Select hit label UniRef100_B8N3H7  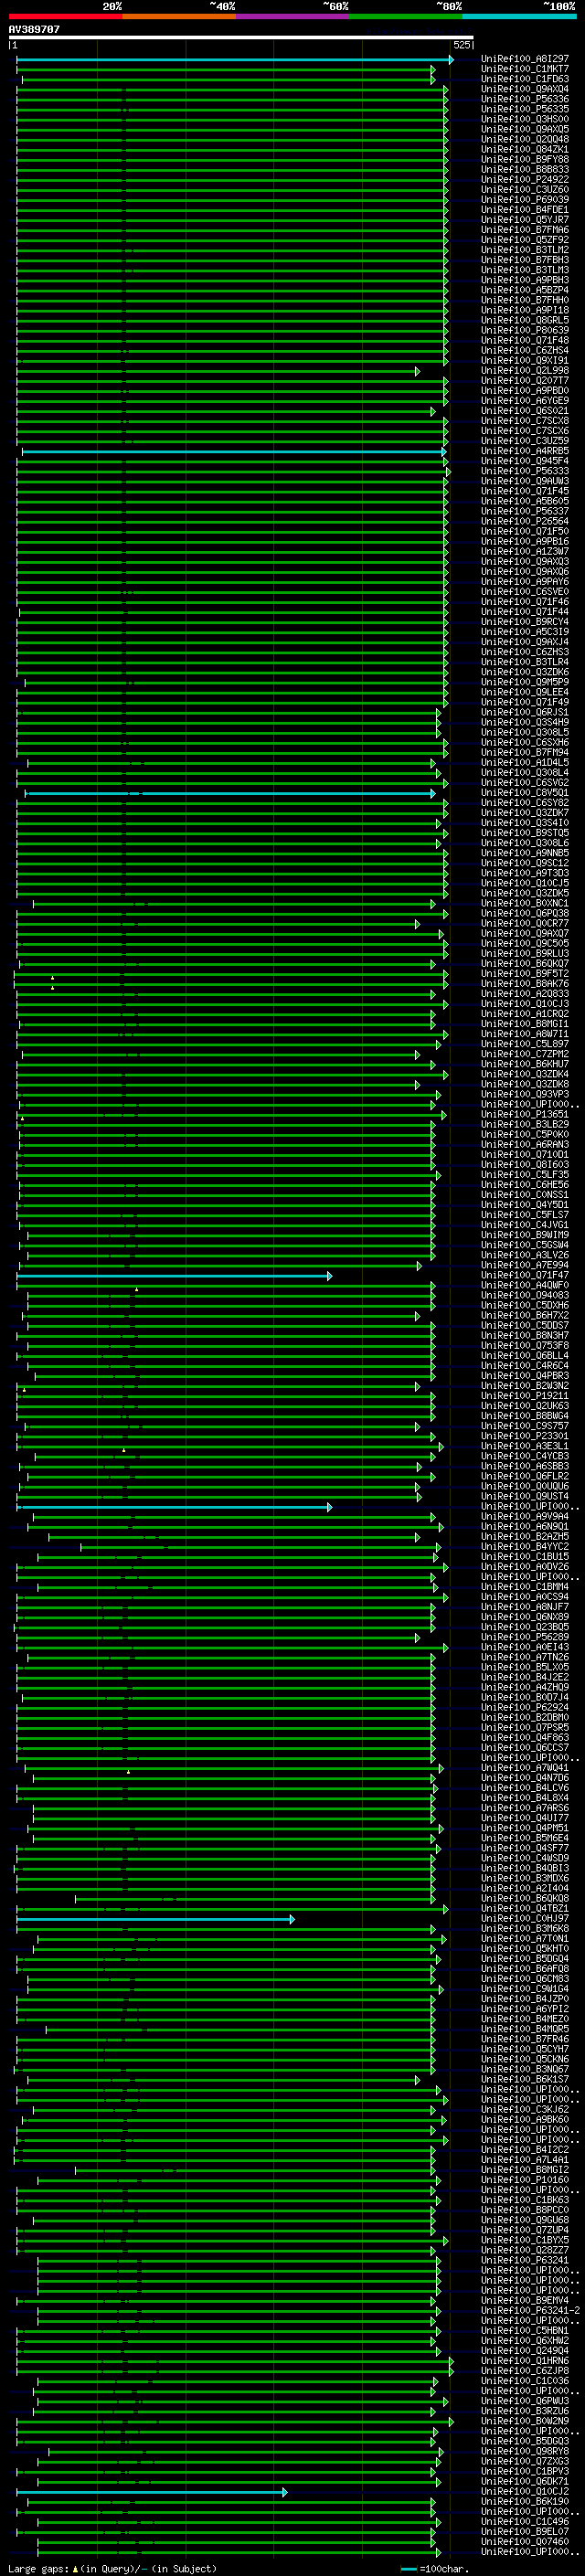pos(524,1336)
